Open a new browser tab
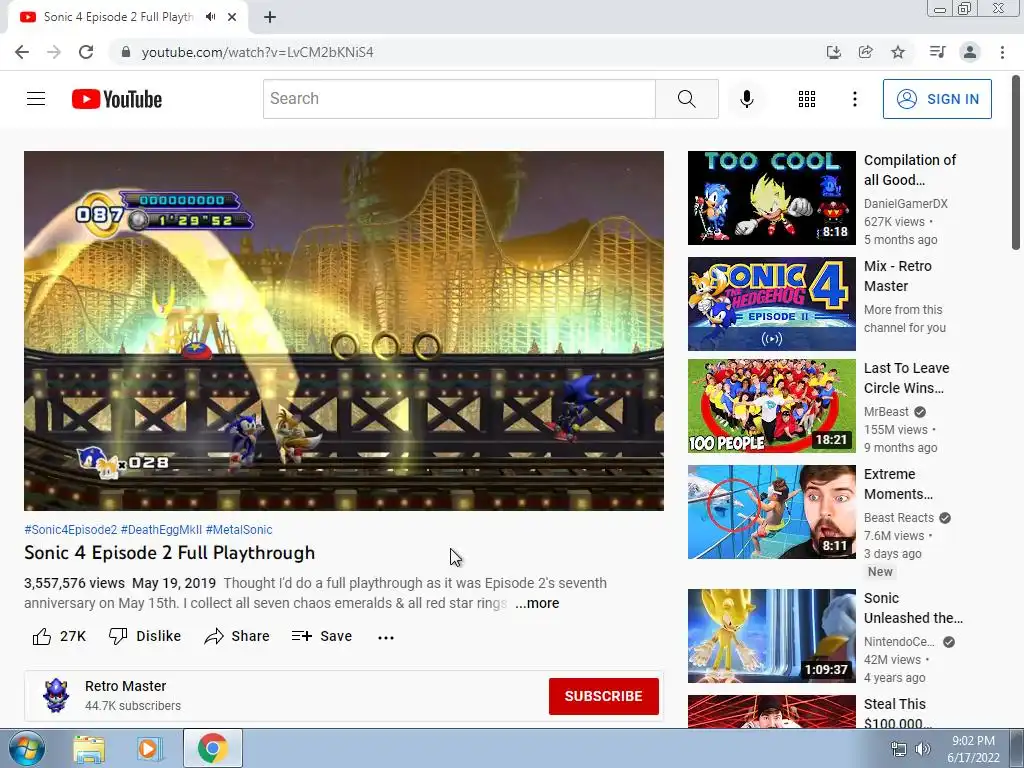 click(x=270, y=17)
